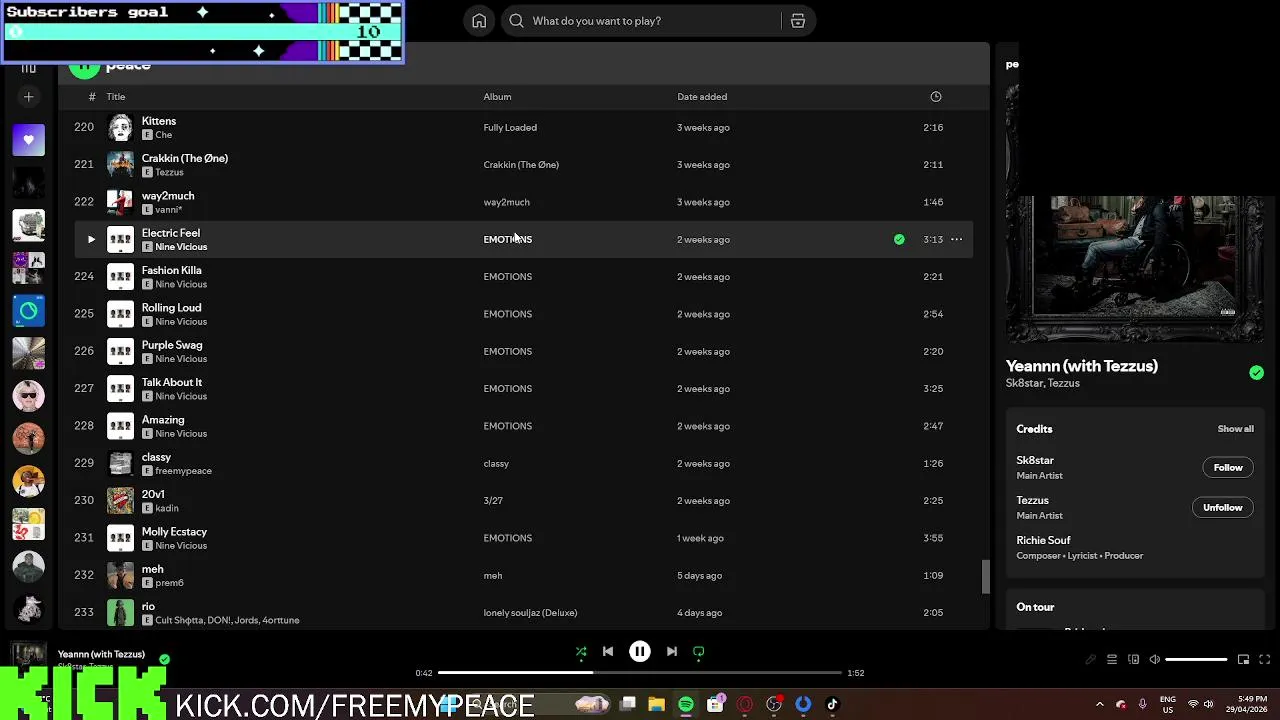
Task: Play Electric Feel via row play button
Action: 91,240
